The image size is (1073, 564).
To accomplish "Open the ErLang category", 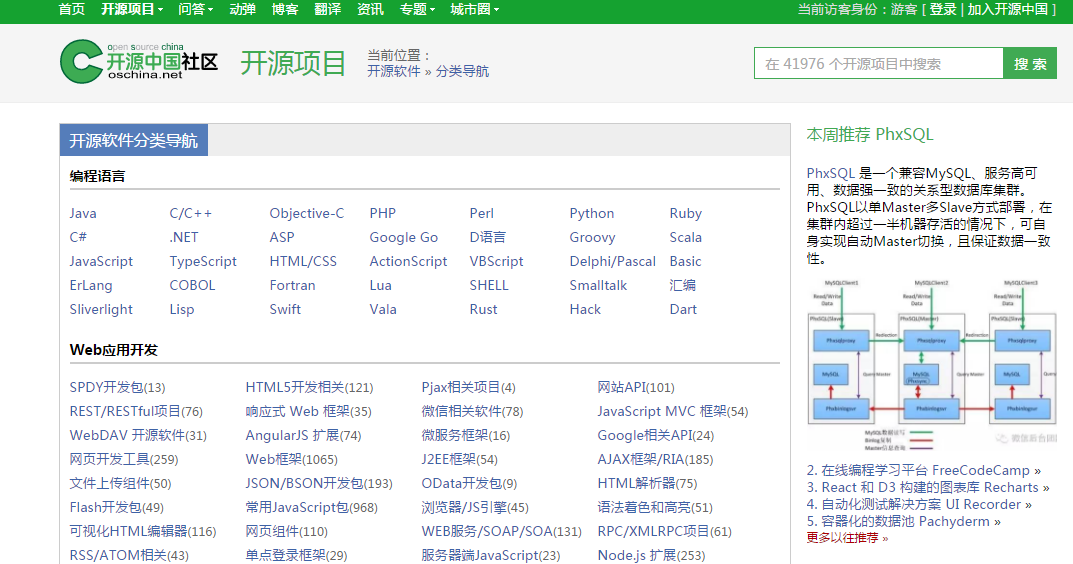I will tap(91, 285).
